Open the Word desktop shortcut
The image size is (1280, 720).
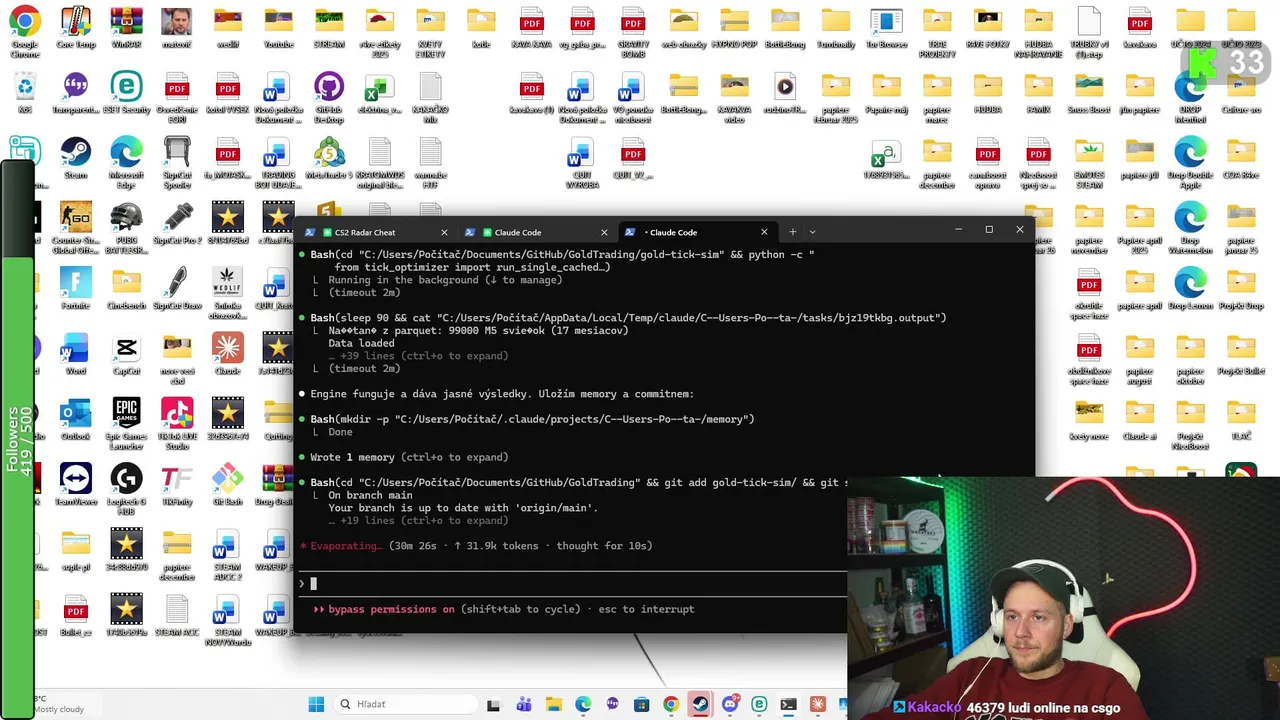(x=76, y=353)
